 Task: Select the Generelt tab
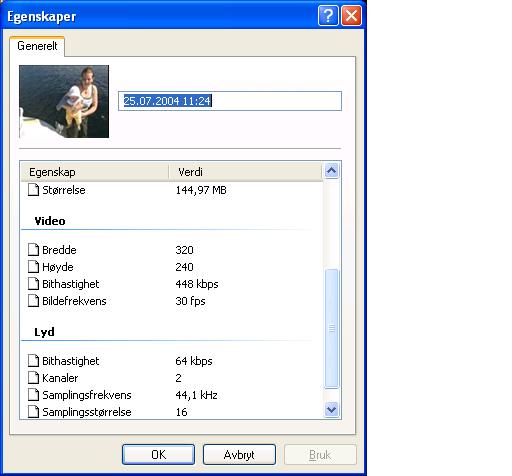(x=37, y=46)
